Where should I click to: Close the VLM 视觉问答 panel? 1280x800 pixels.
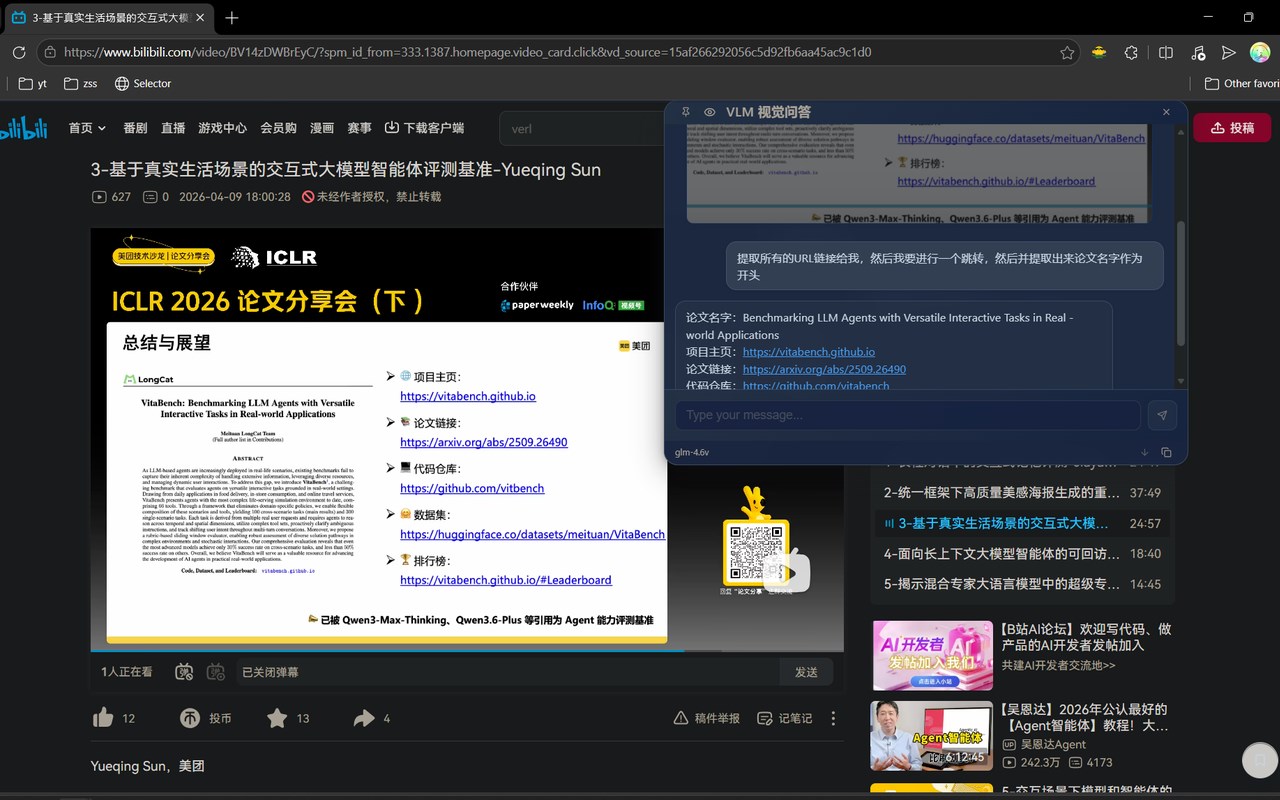[x=1166, y=112]
